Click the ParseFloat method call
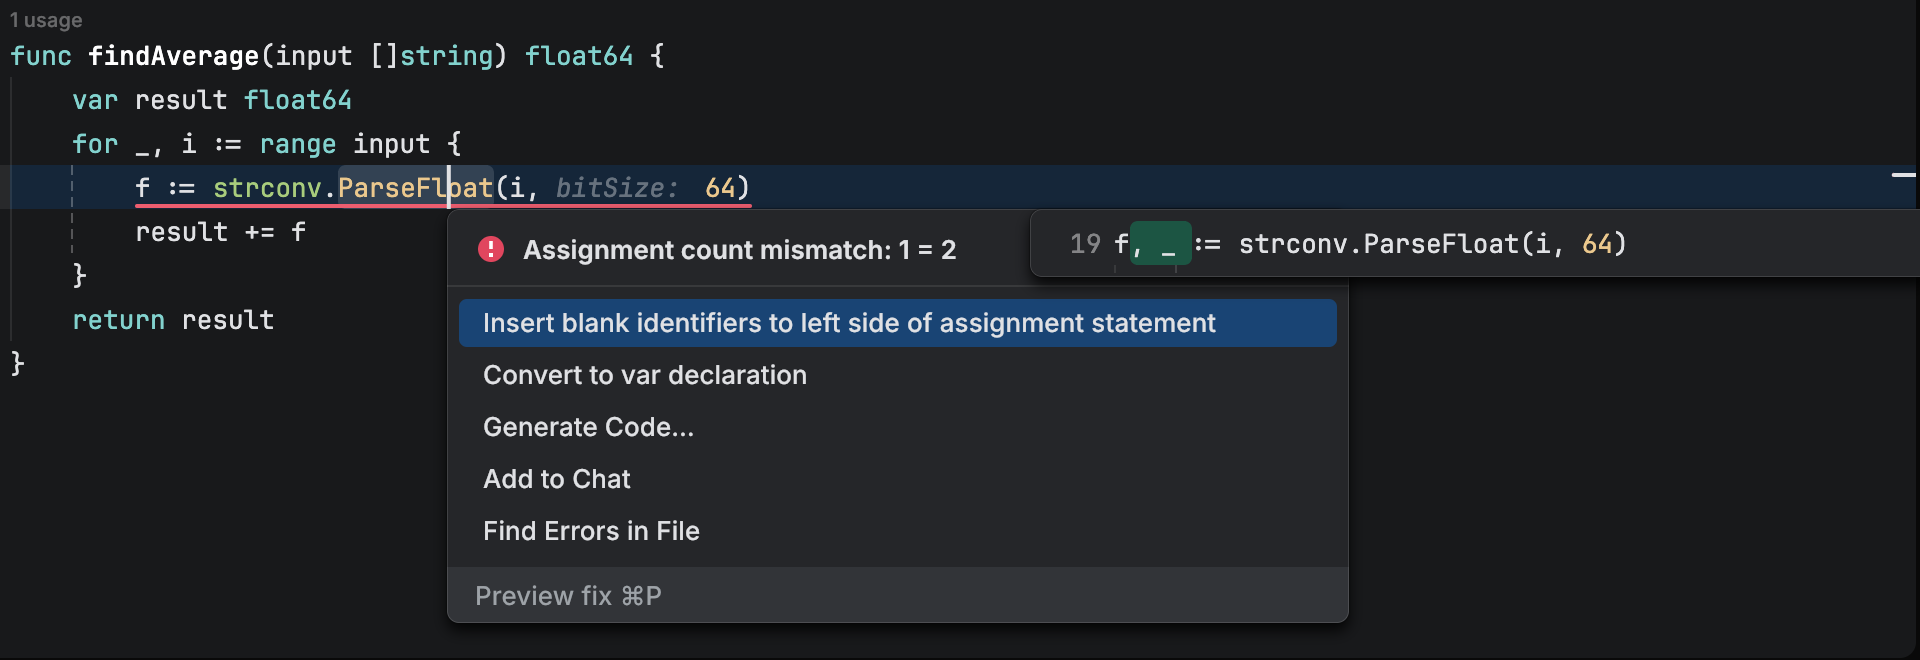This screenshot has width=1920, height=660. [415, 188]
